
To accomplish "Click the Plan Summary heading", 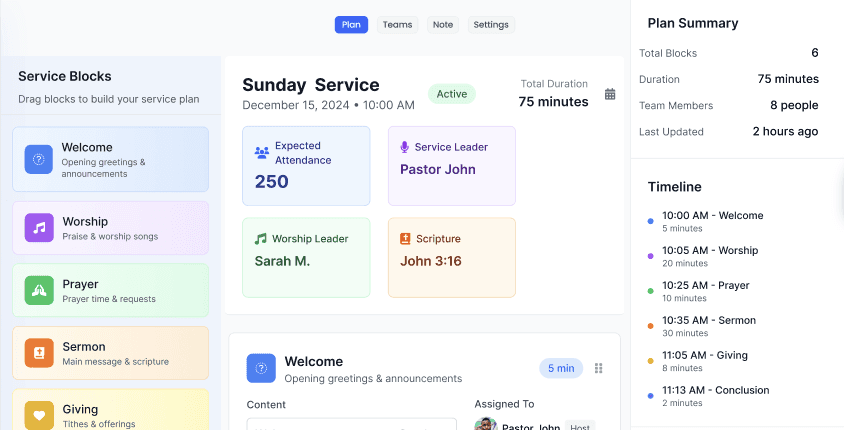I will pyautogui.click(x=693, y=23).
